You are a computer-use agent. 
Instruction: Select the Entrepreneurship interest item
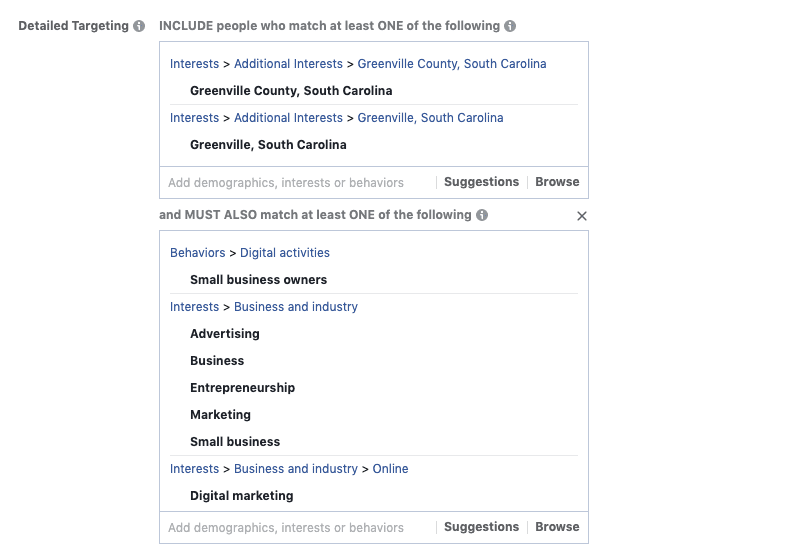(242, 388)
